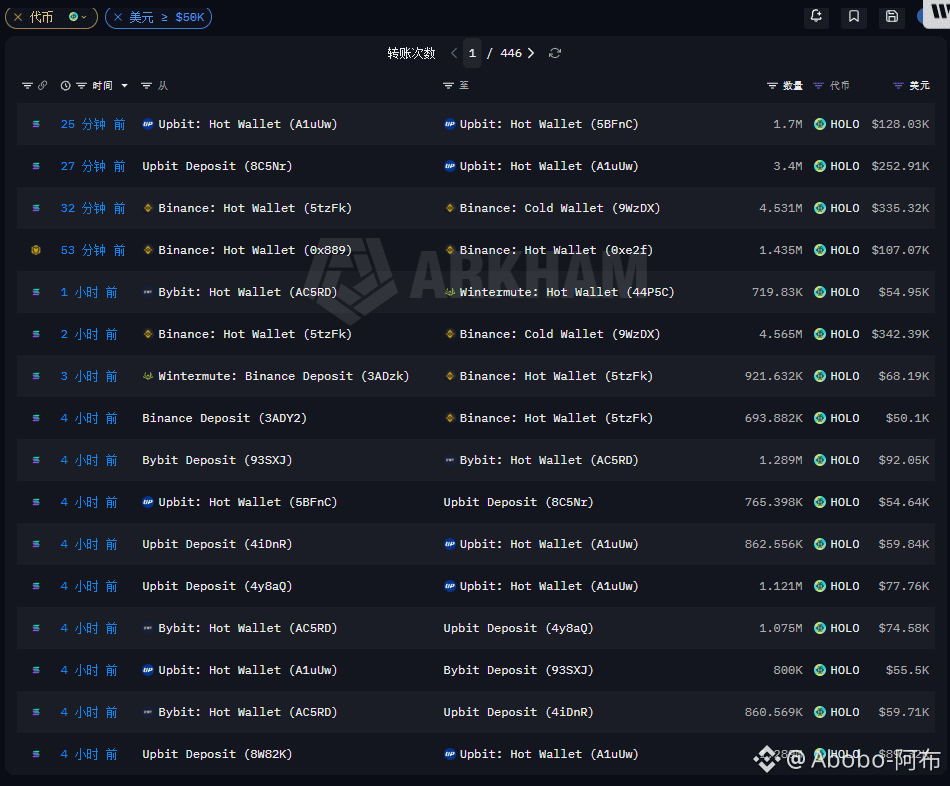Refresh the transfers list
The height and width of the screenshot is (786, 950).
pos(554,53)
